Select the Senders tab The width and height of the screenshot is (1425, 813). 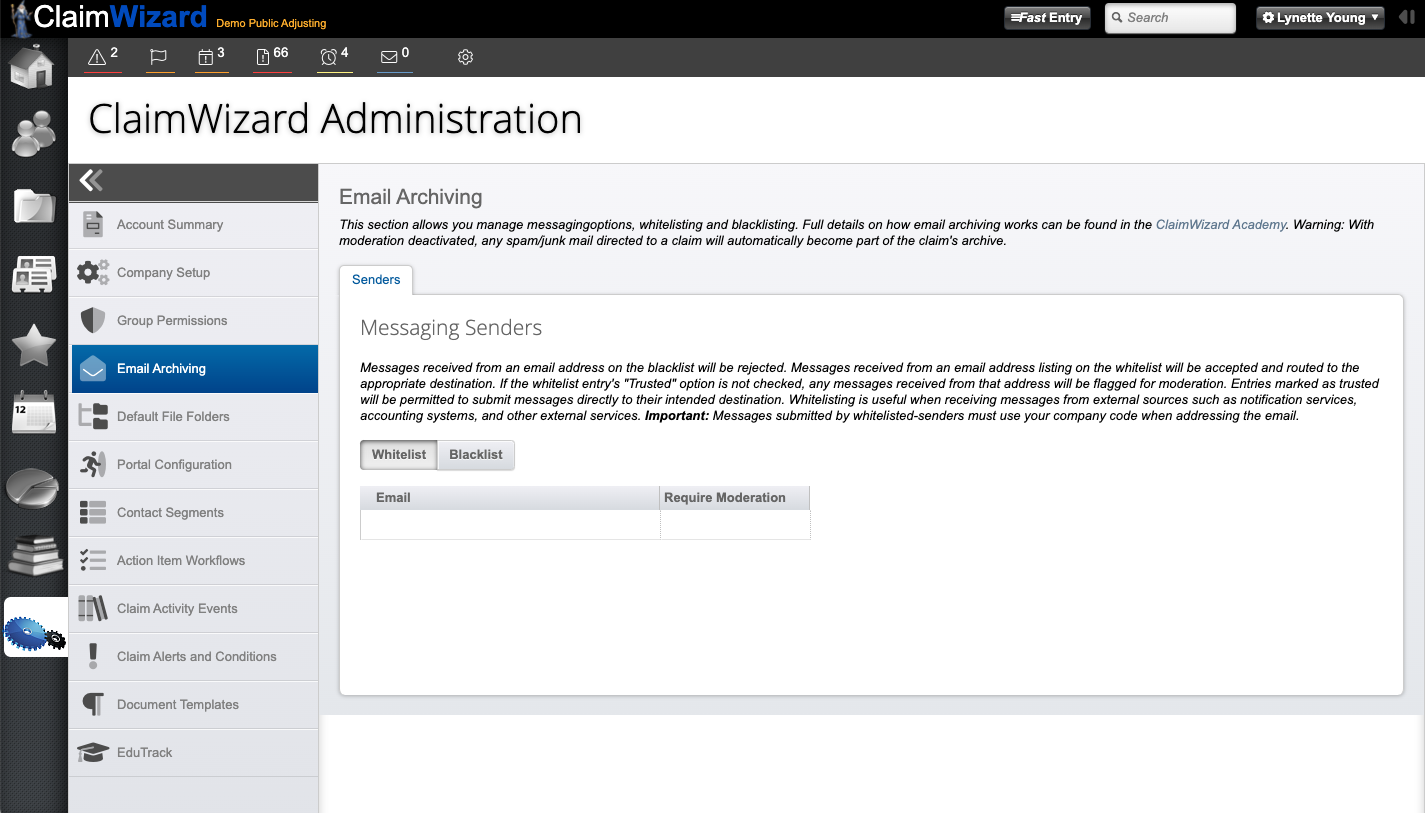click(x=376, y=280)
